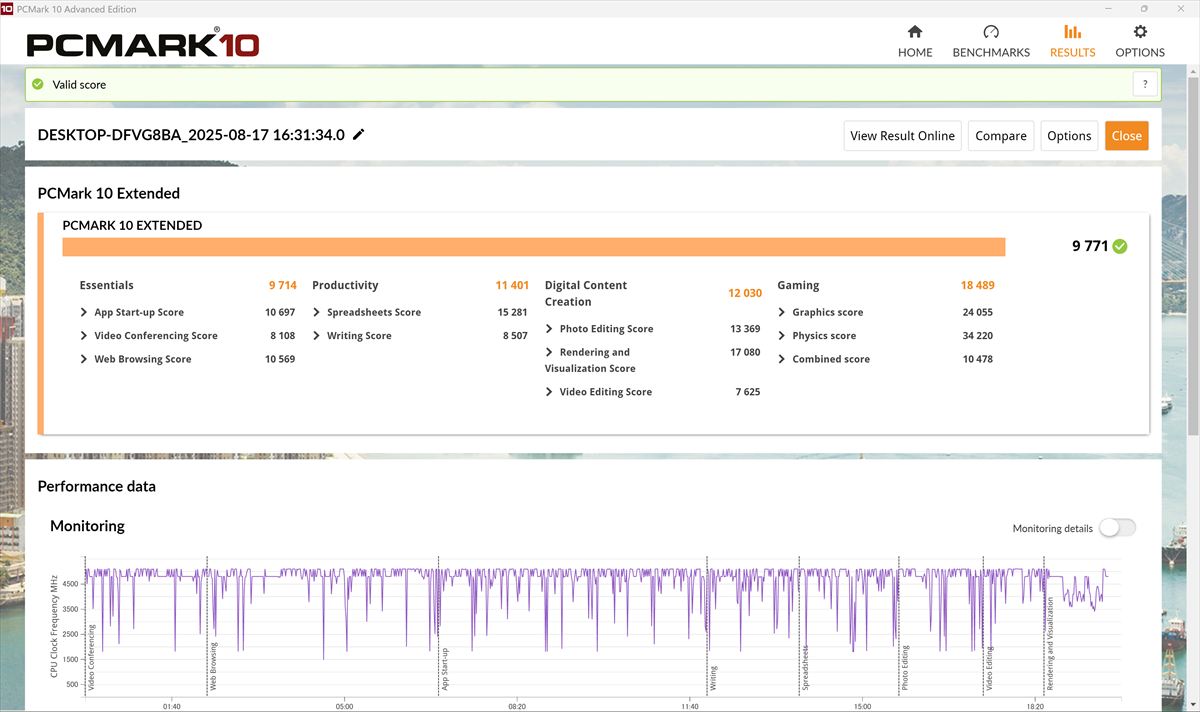The height and width of the screenshot is (712, 1200).
Task: Click the Spreadsheets Score value 15 281
Action: click(x=512, y=312)
